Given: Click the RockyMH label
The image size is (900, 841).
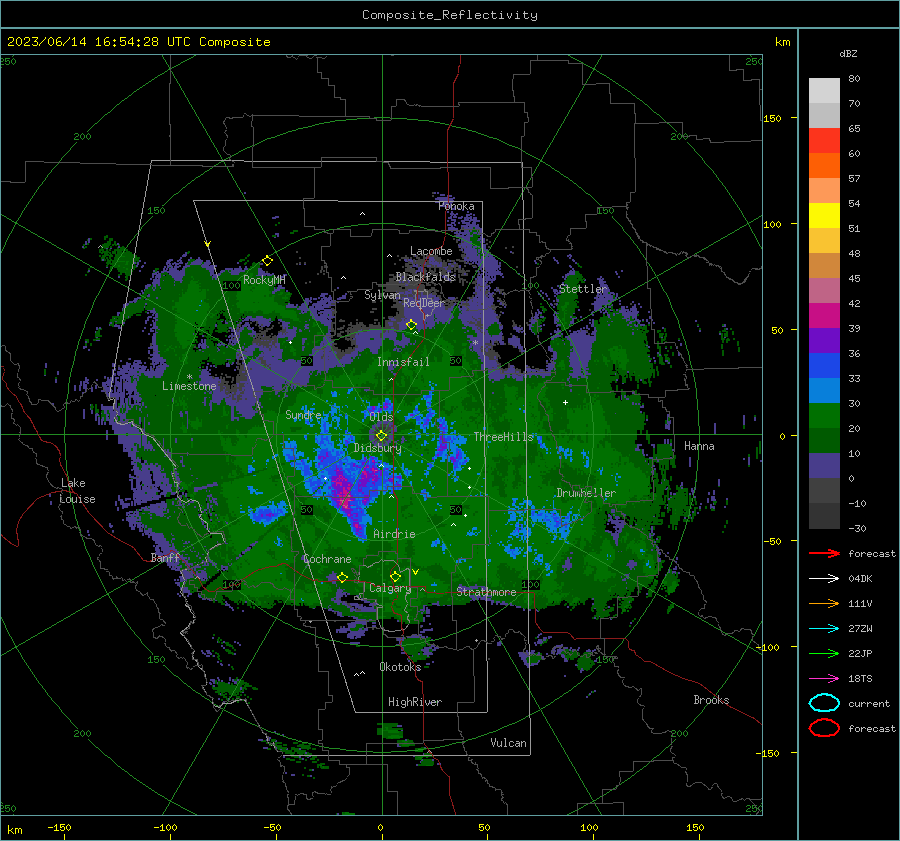Looking at the screenshot, I should coord(264,280).
